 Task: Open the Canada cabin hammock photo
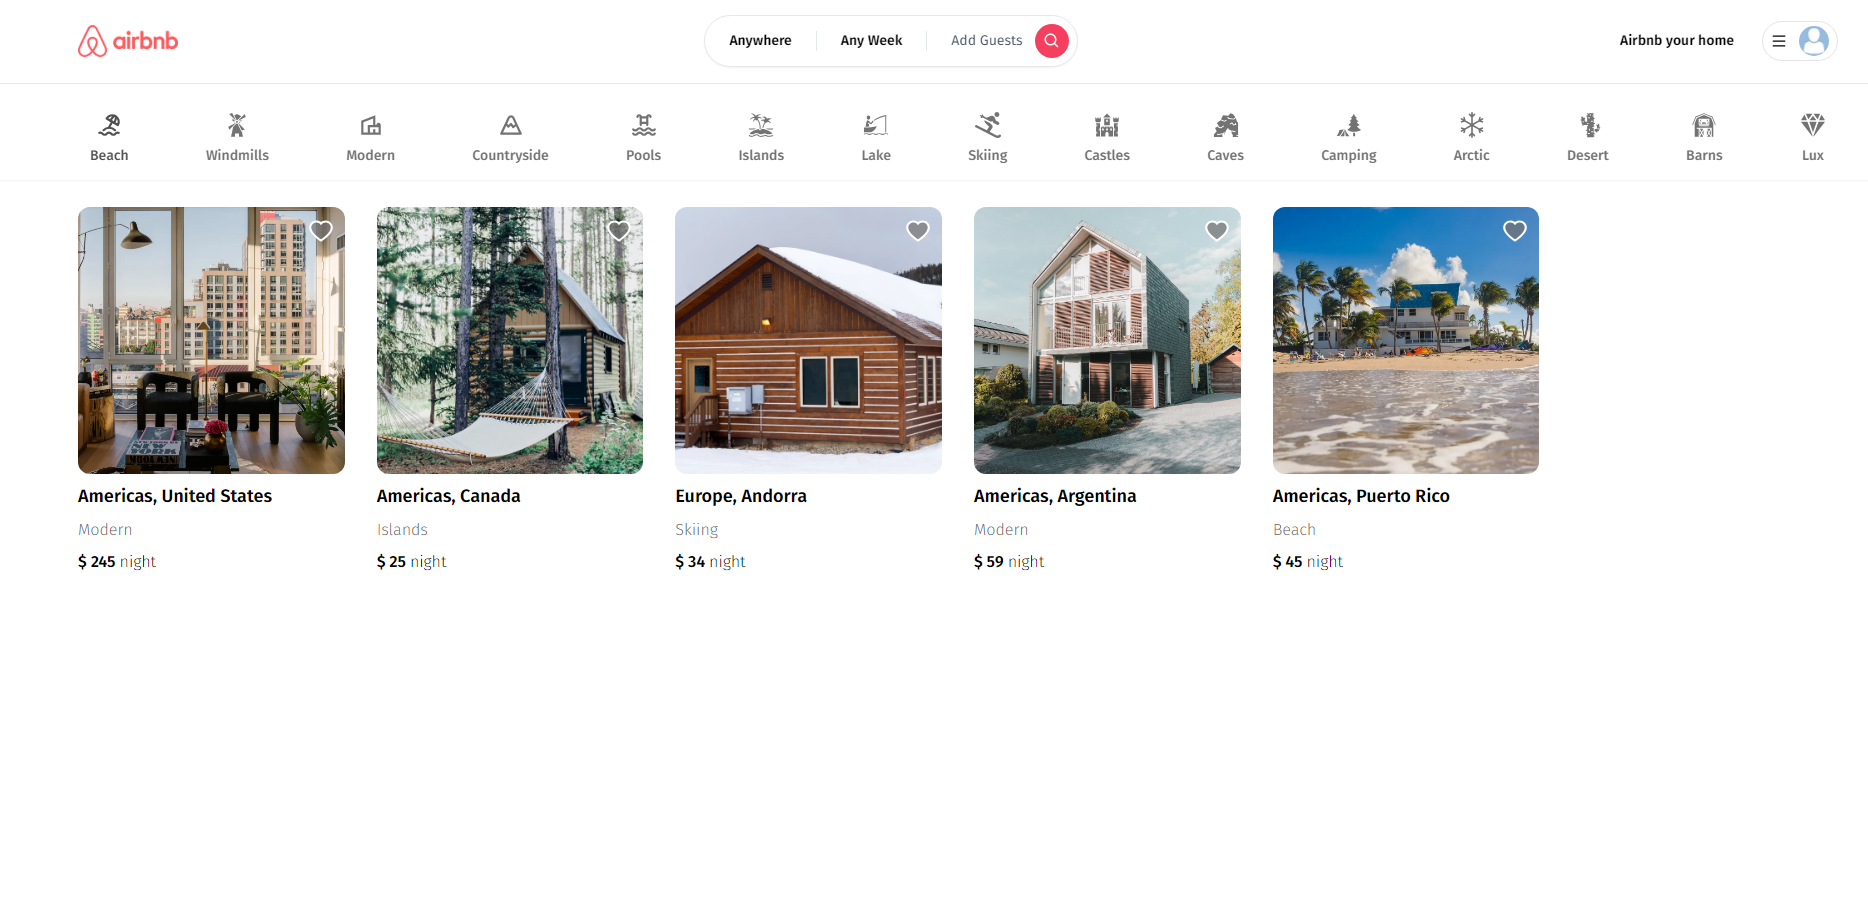click(510, 340)
